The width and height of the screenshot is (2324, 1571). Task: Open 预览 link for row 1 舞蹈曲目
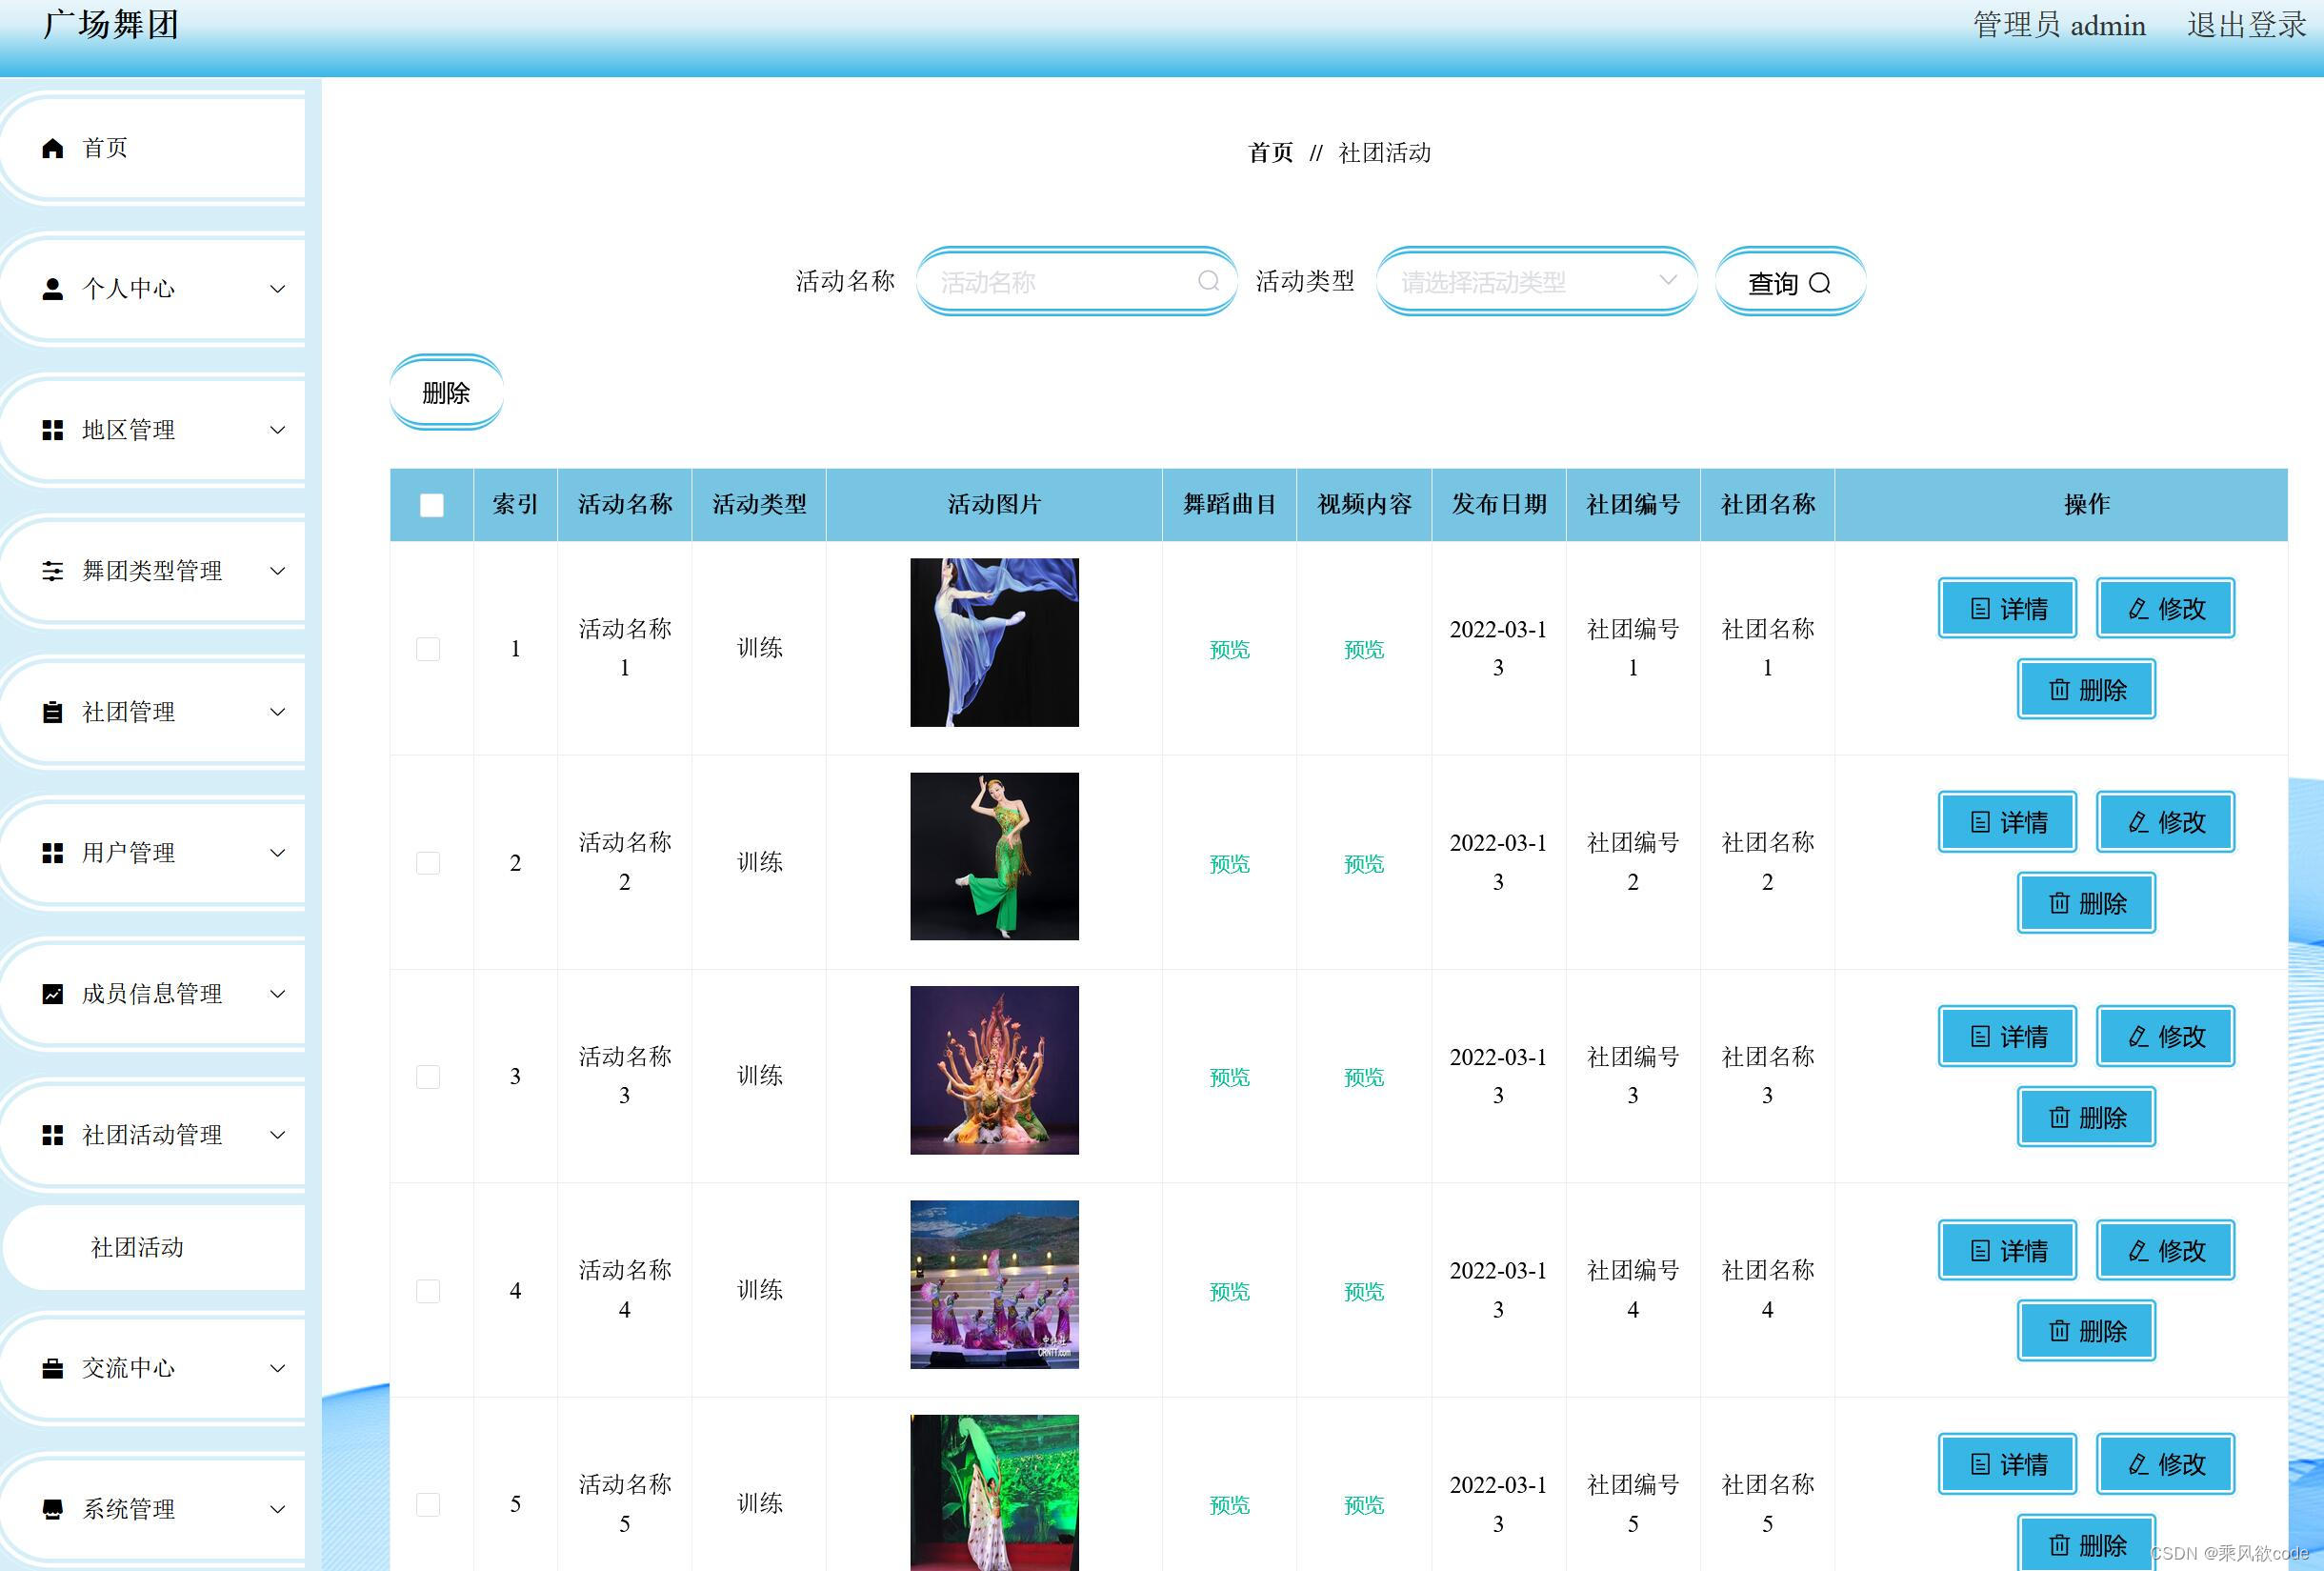tap(1228, 649)
